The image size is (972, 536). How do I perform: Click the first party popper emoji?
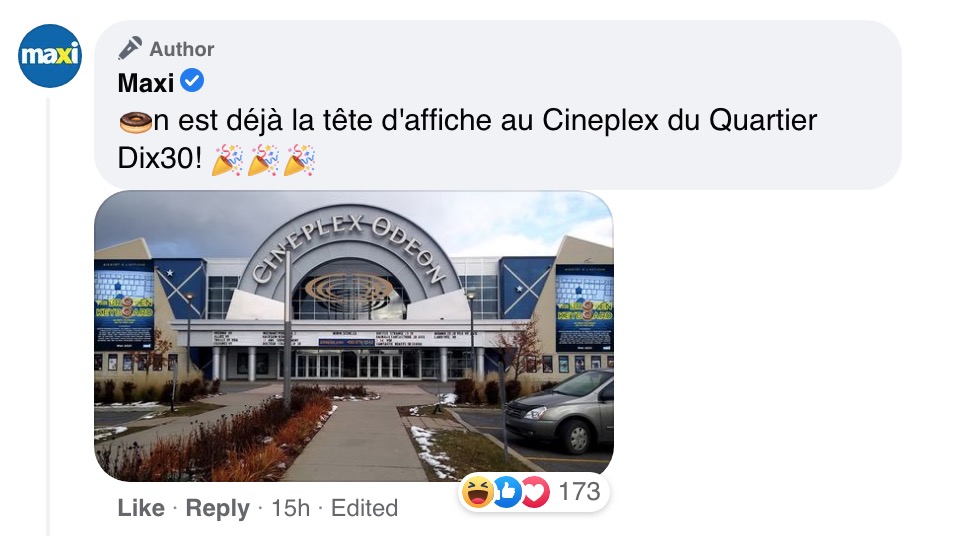click(x=227, y=160)
